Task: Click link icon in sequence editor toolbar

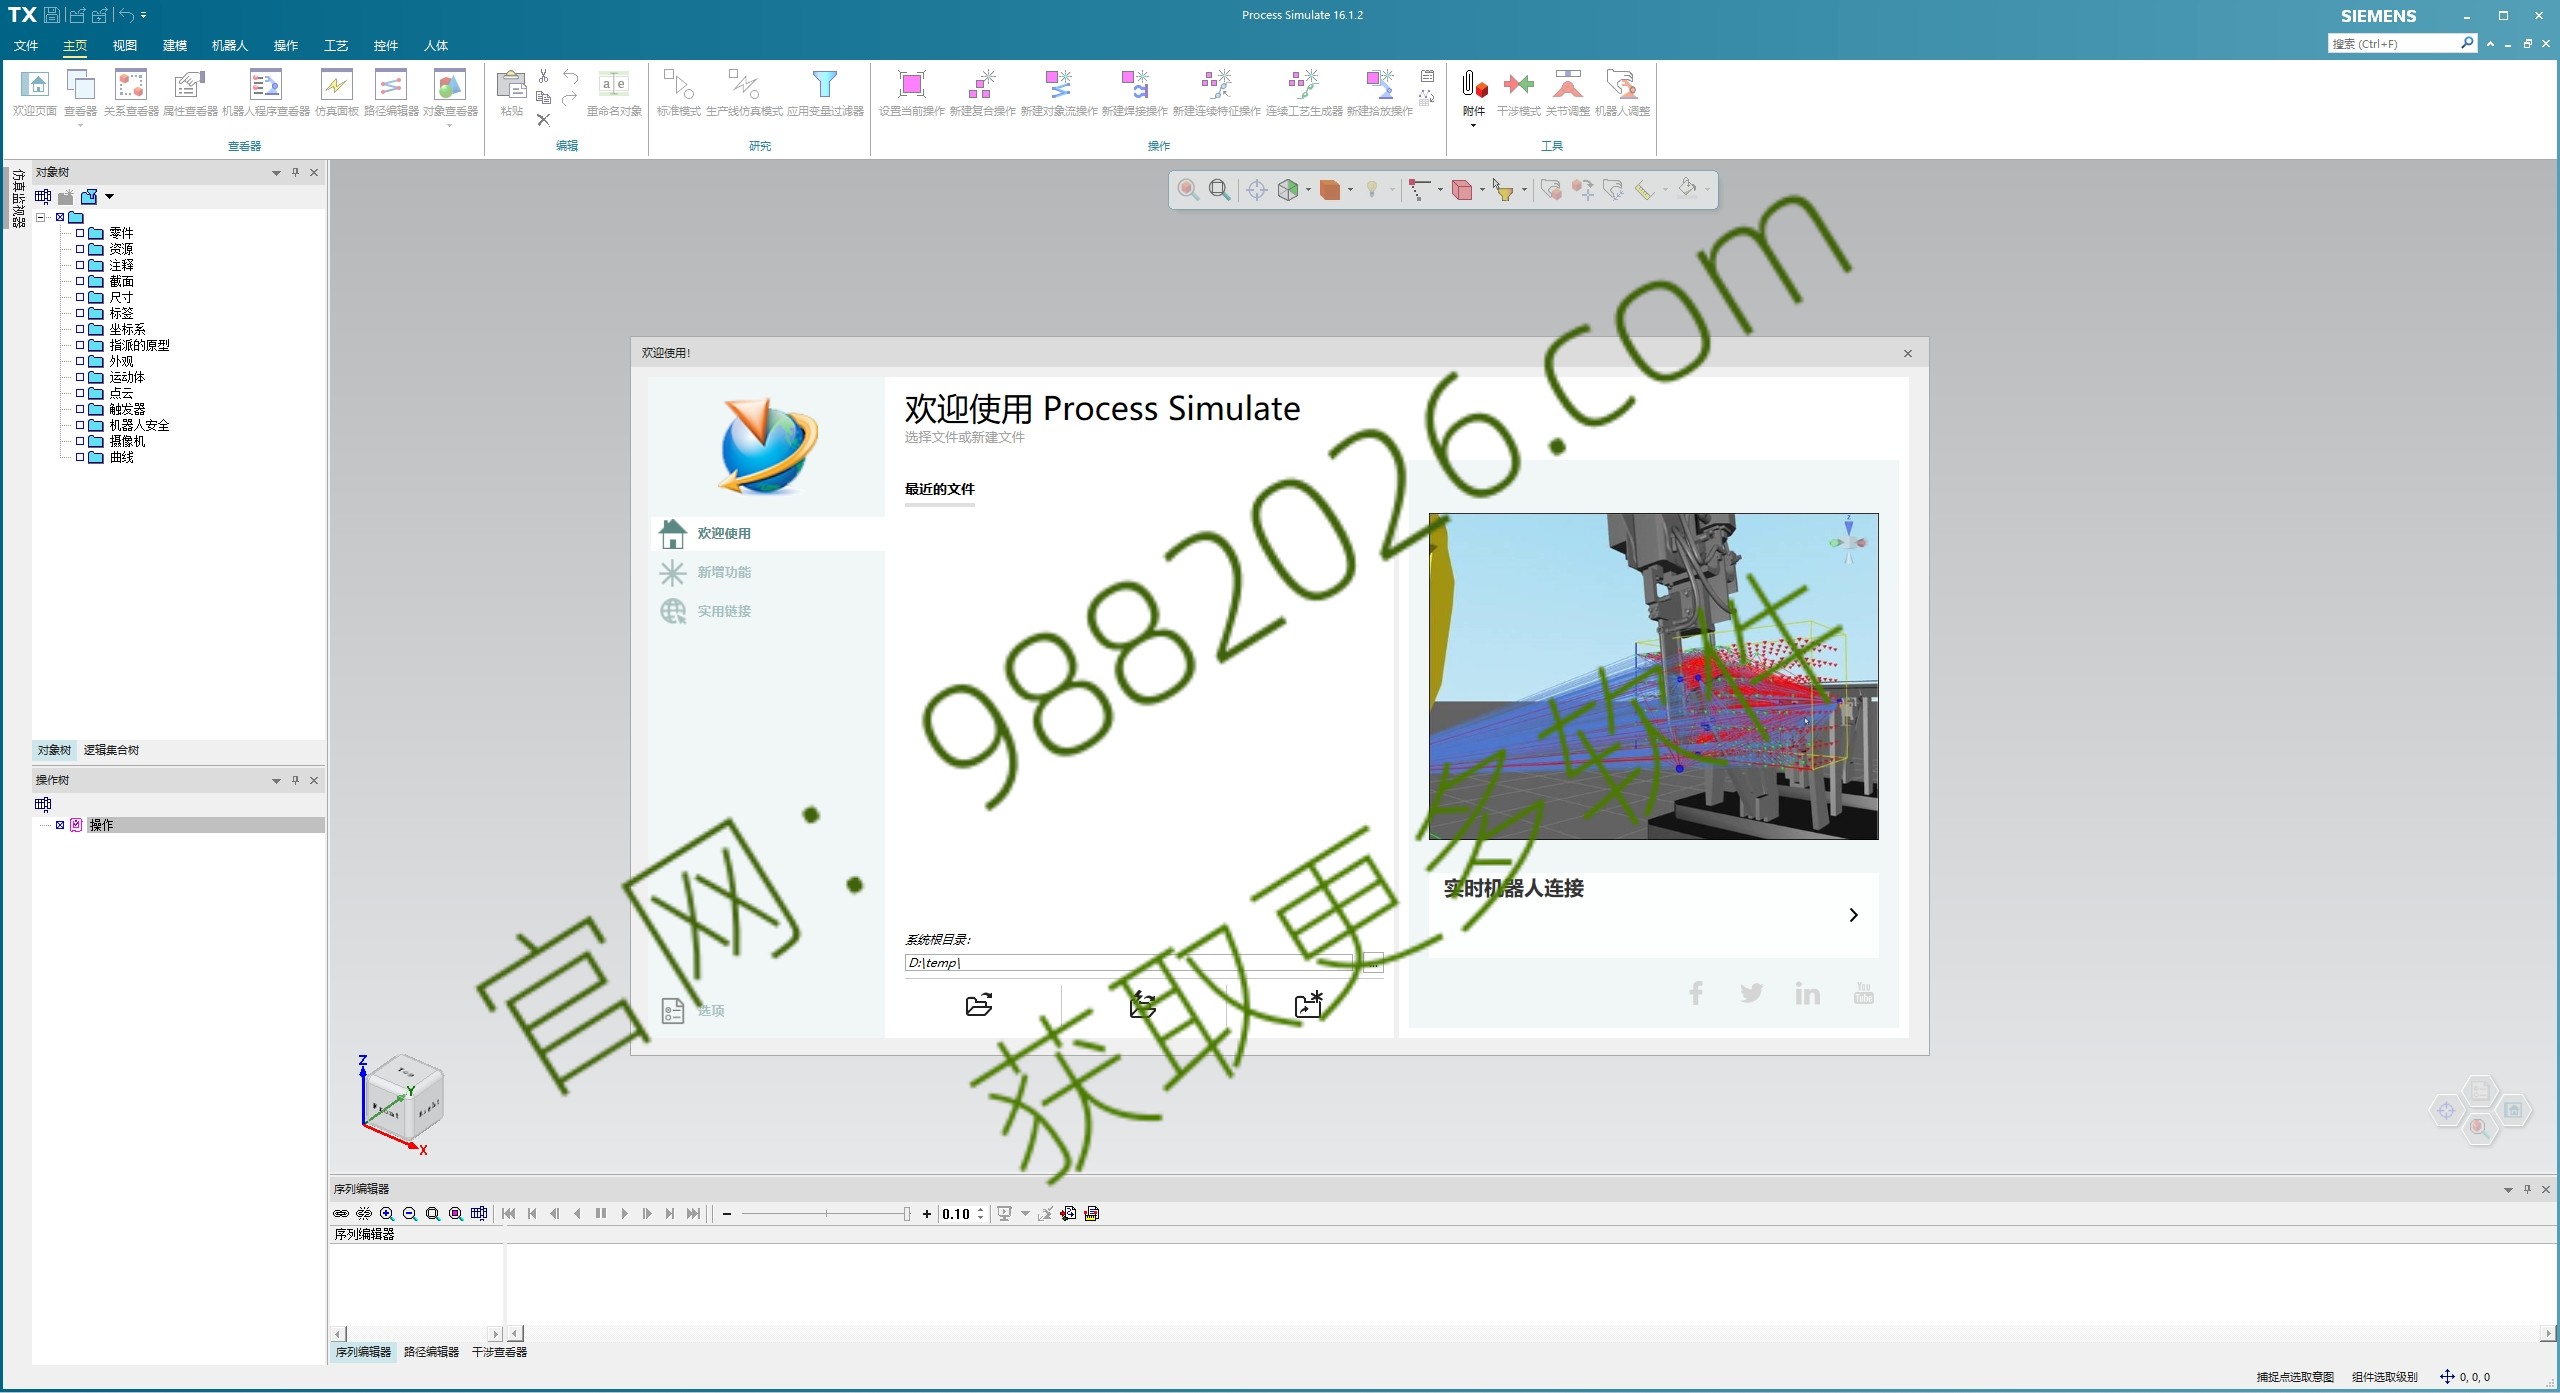Action: 341,1213
